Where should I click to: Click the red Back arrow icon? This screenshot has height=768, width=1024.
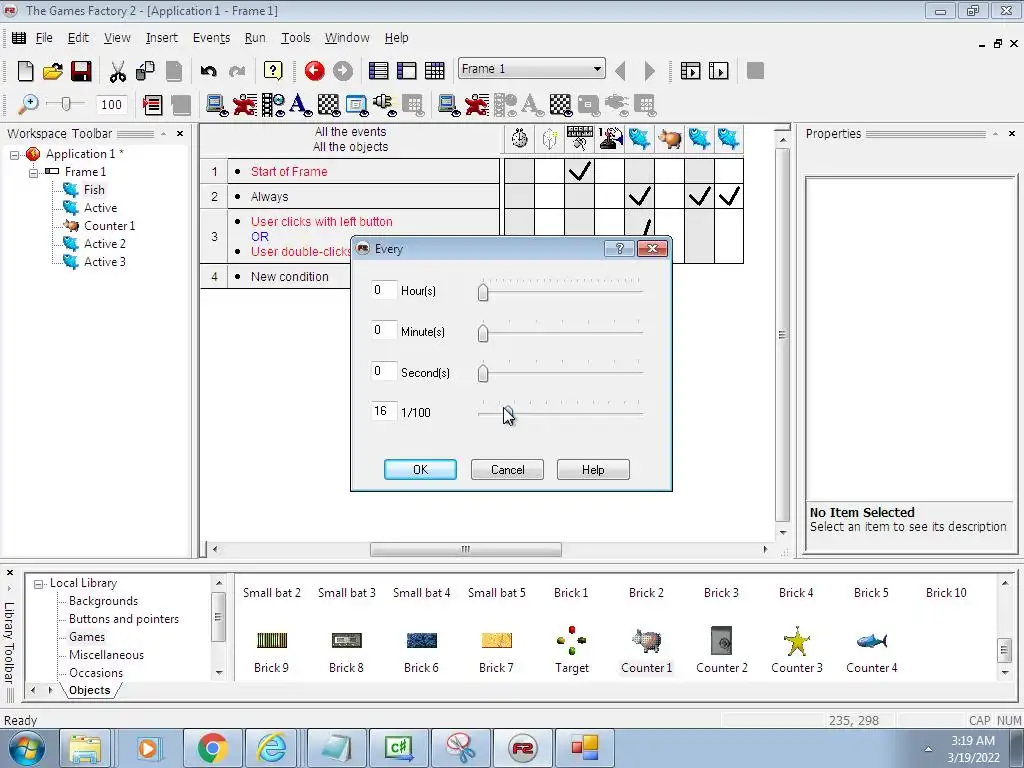(x=314, y=71)
